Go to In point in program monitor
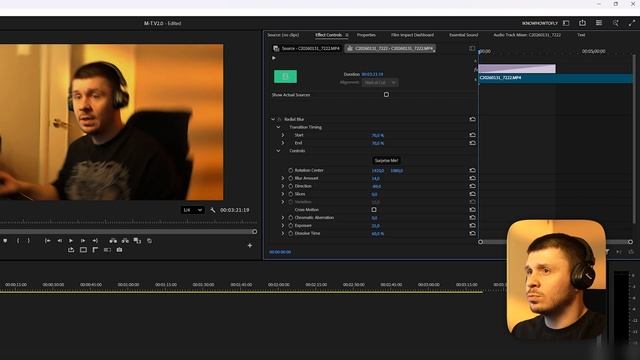The width and height of the screenshot is (640, 360). [x=47, y=241]
